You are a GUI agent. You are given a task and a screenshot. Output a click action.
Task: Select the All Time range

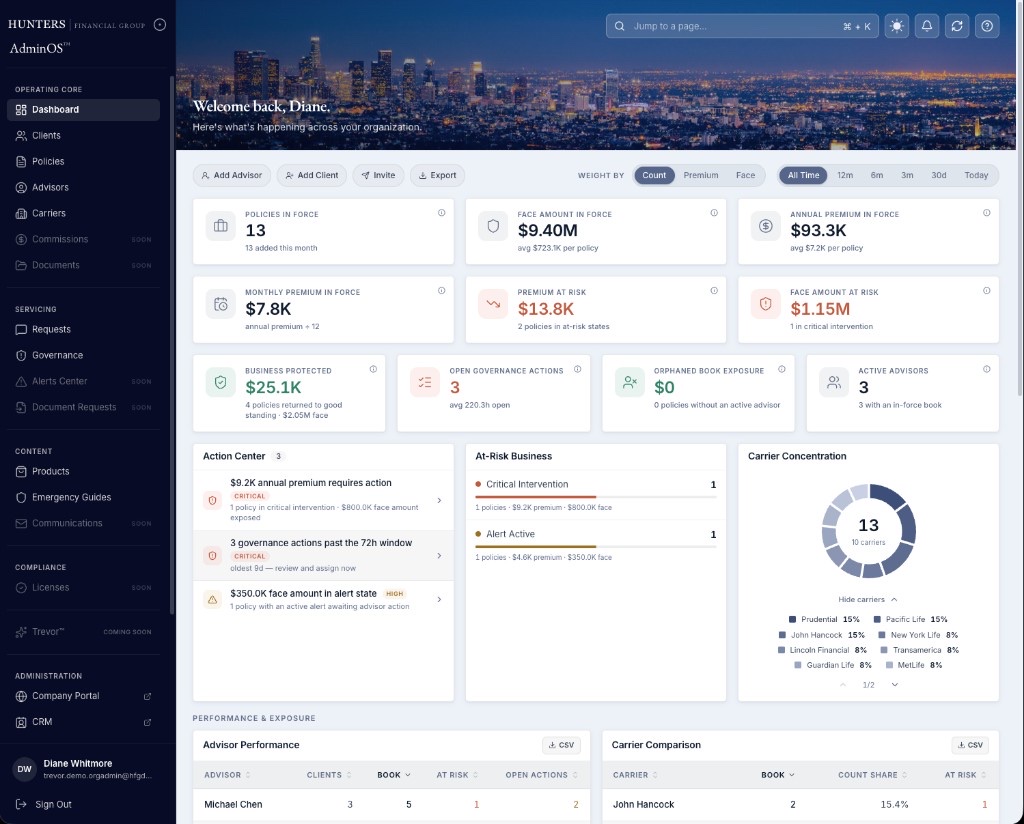[x=803, y=175]
